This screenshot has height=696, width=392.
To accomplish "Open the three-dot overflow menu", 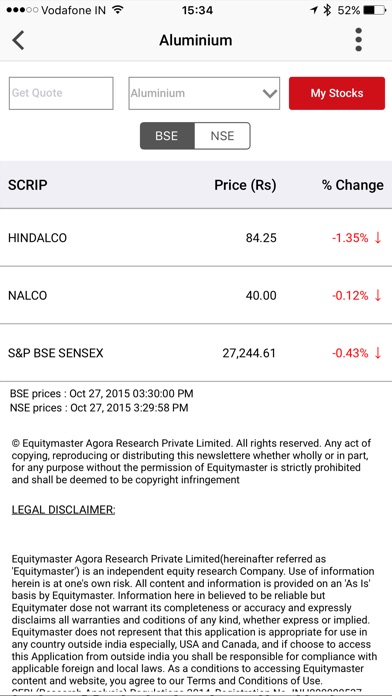I will (359, 40).
